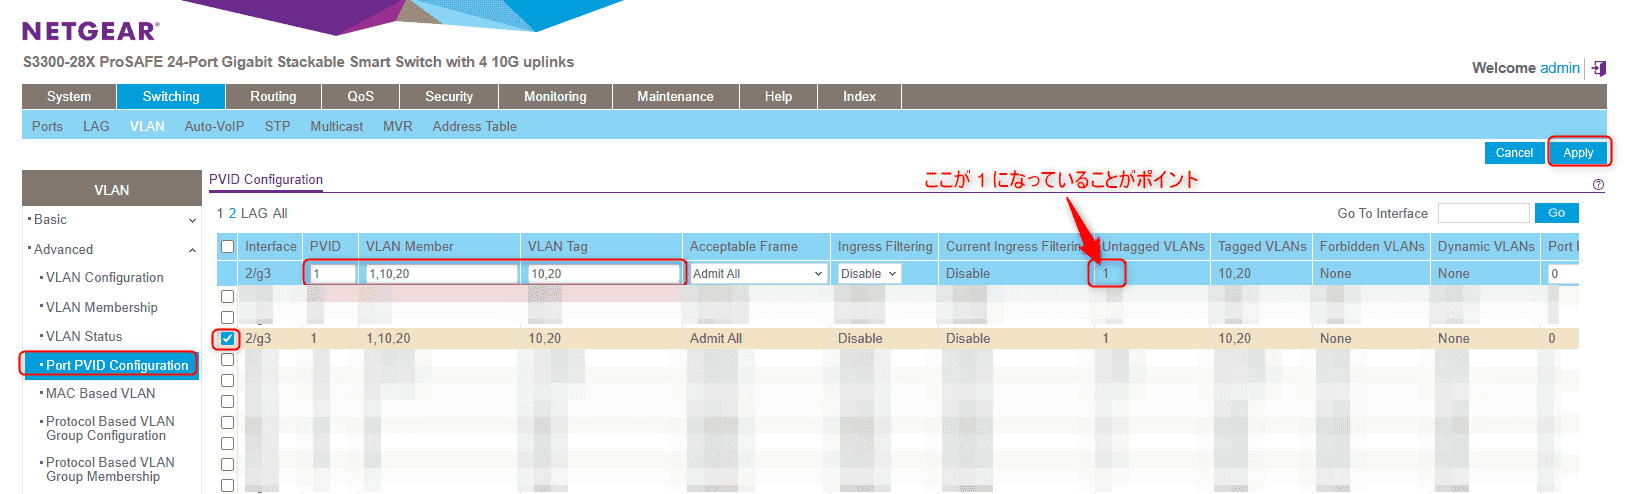Click the Tagged VLANs column header
The width and height of the screenshot is (1625, 494).
pyautogui.click(x=1262, y=247)
